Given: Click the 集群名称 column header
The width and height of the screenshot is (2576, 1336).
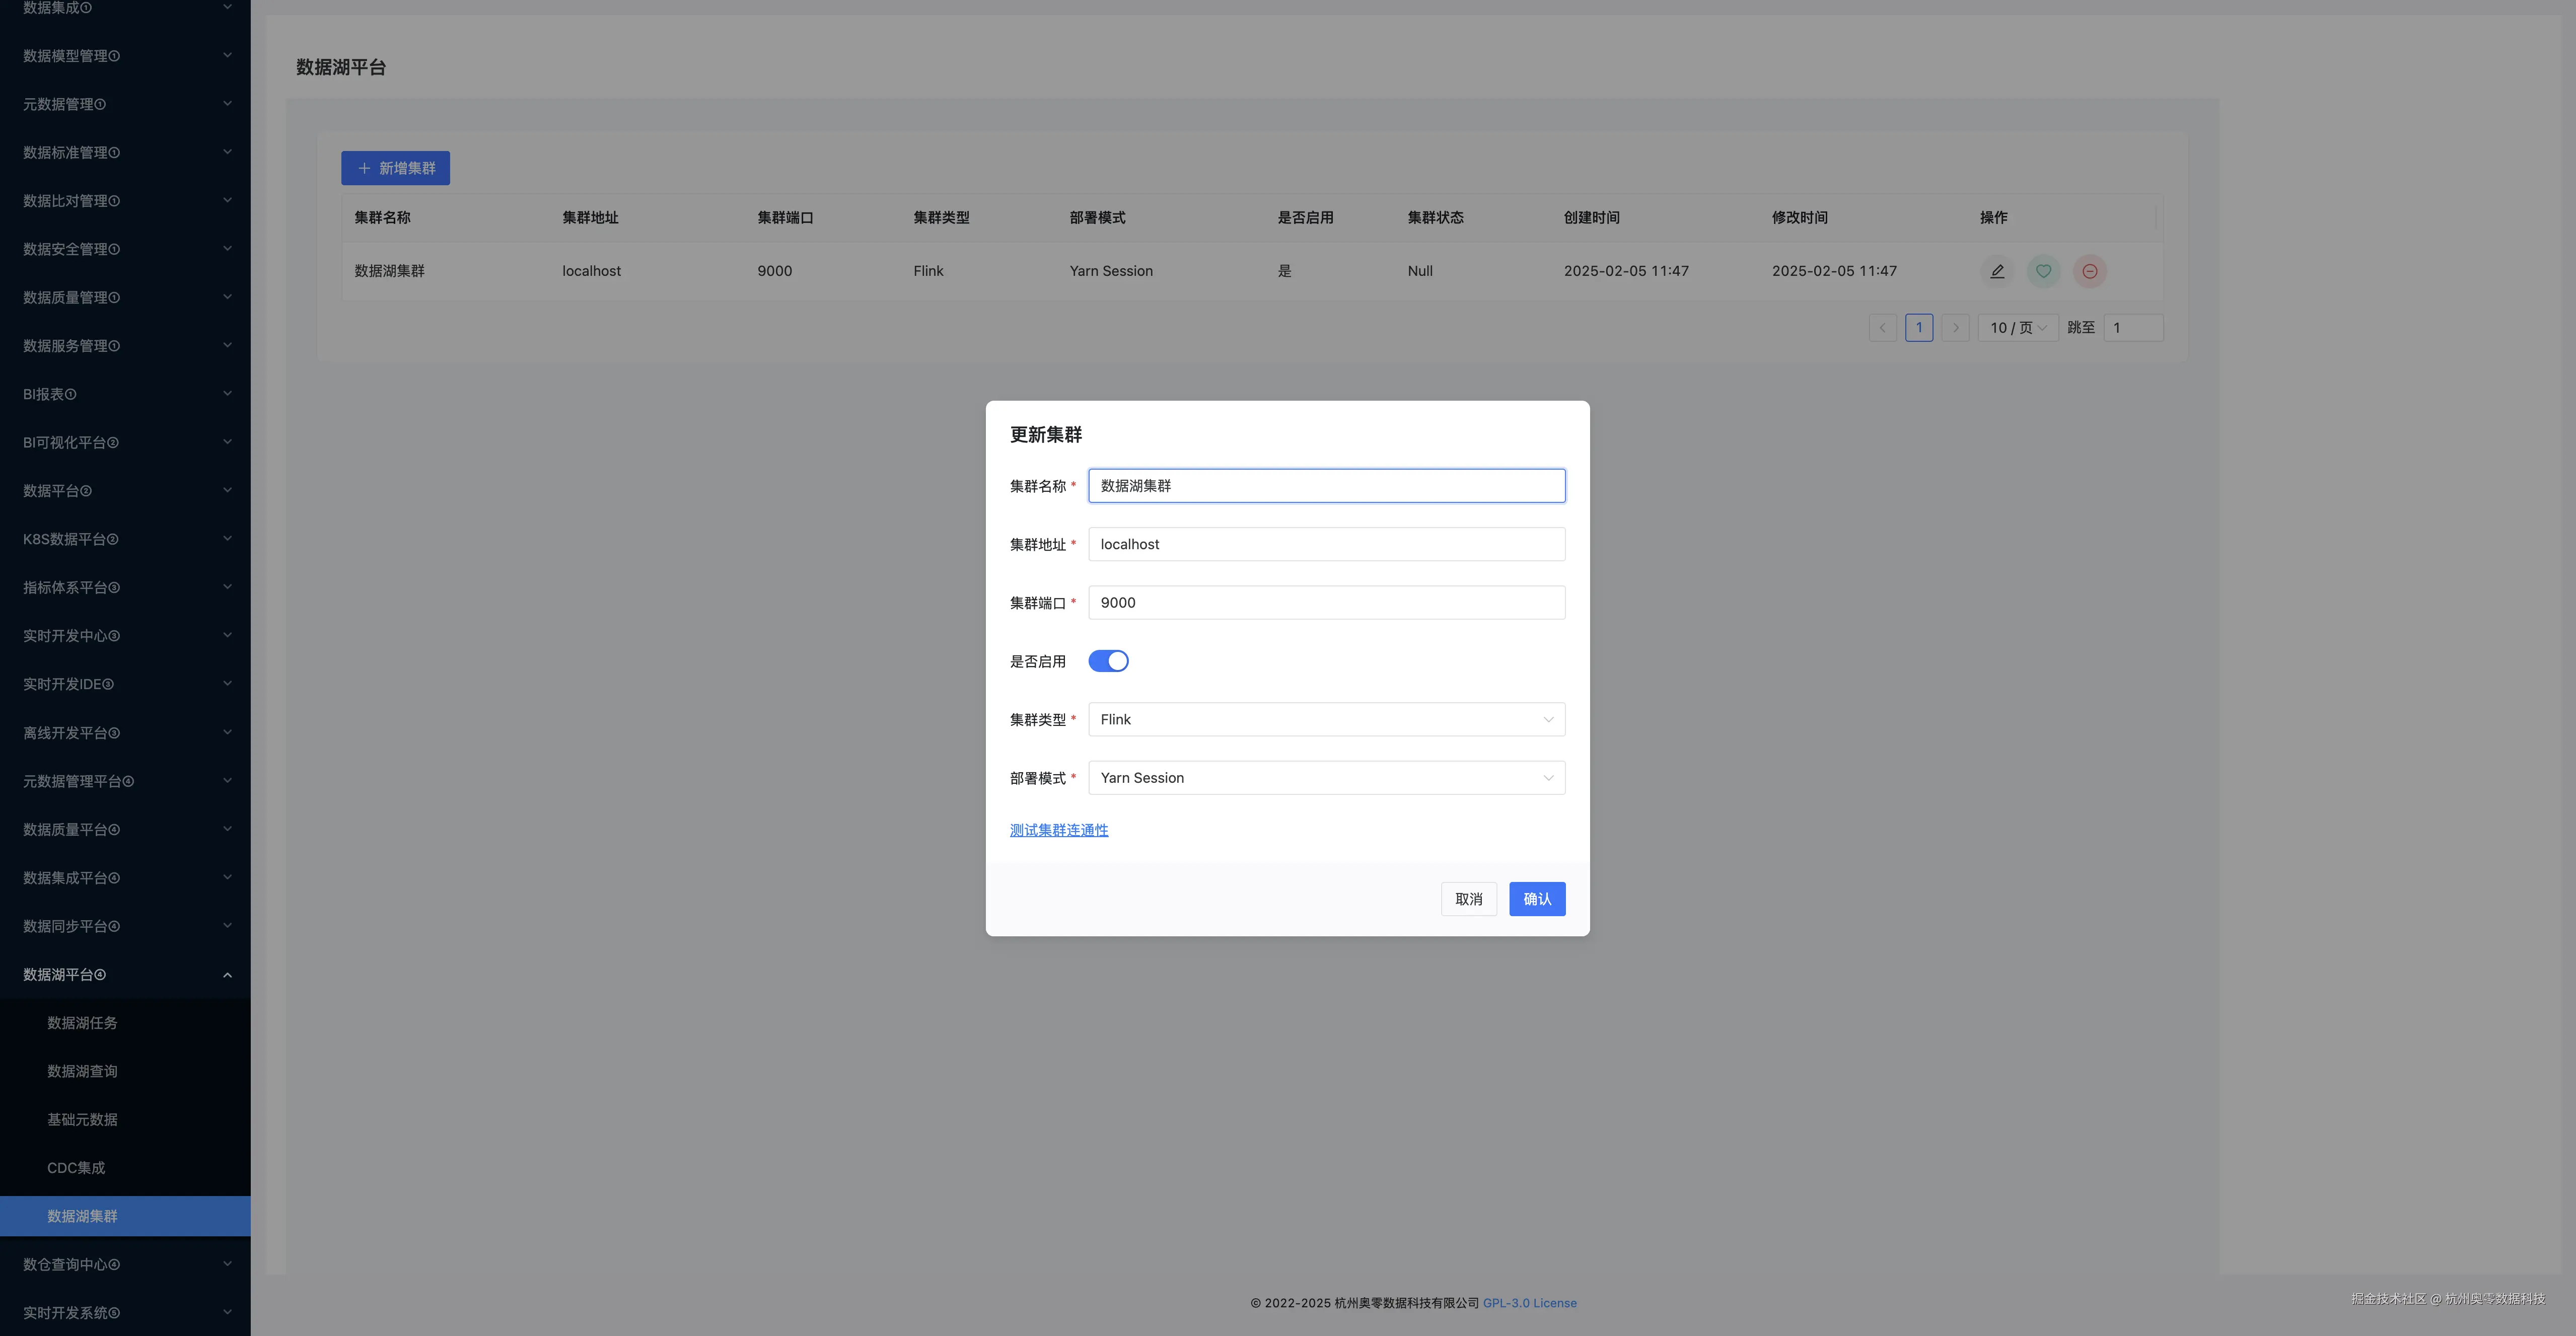Looking at the screenshot, I should 382,218.
